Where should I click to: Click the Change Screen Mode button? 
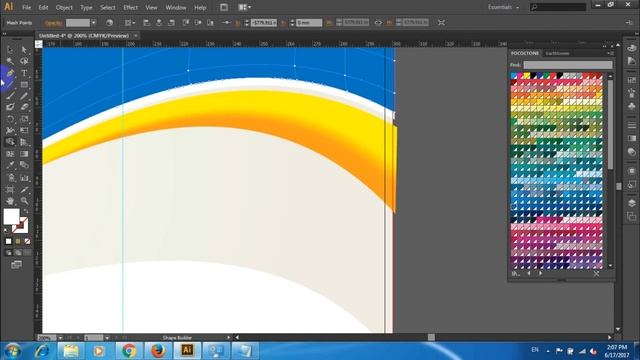(x=16, y=265)
